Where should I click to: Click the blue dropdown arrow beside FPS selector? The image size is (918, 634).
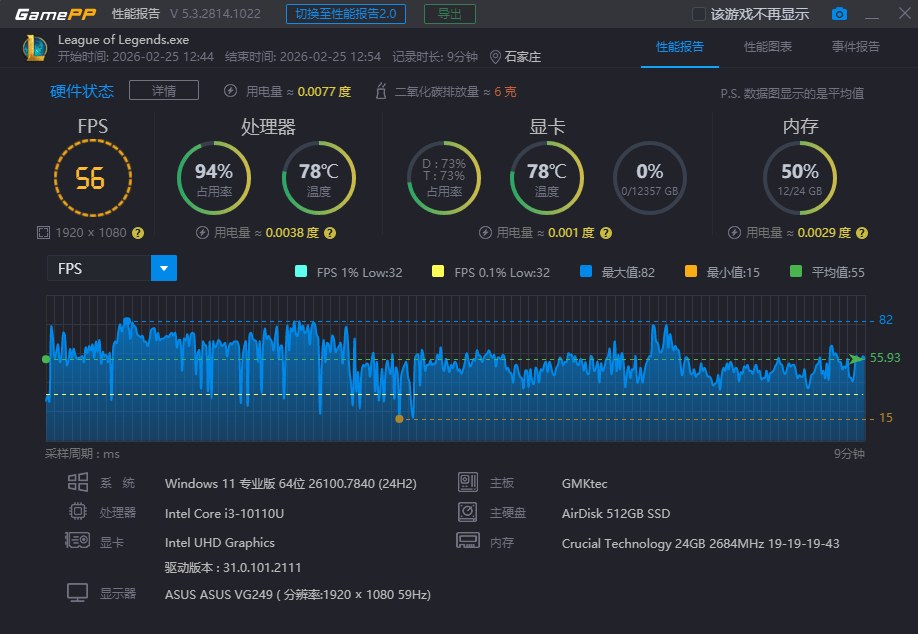(163, 268)
